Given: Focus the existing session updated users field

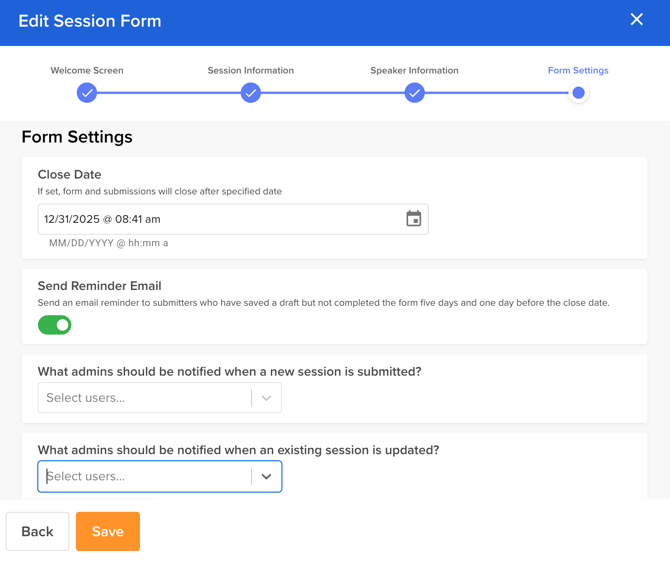Looking at the screenshot, I should 145,477.
